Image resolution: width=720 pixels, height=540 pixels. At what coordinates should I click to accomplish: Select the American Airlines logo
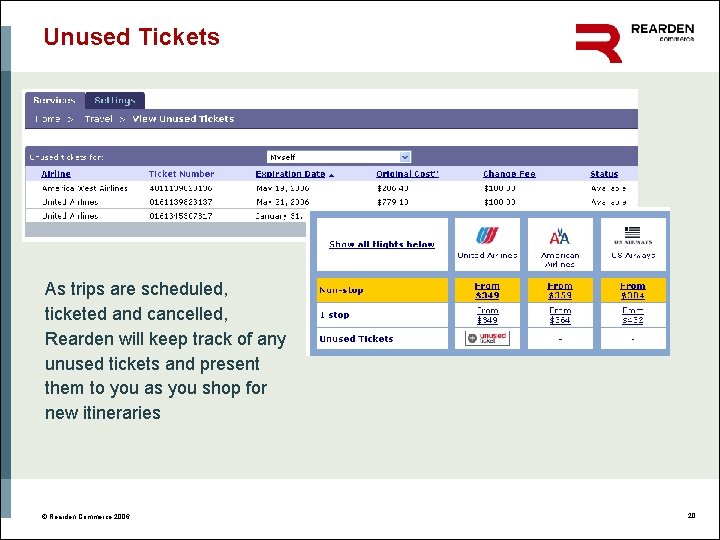[560, 236]
